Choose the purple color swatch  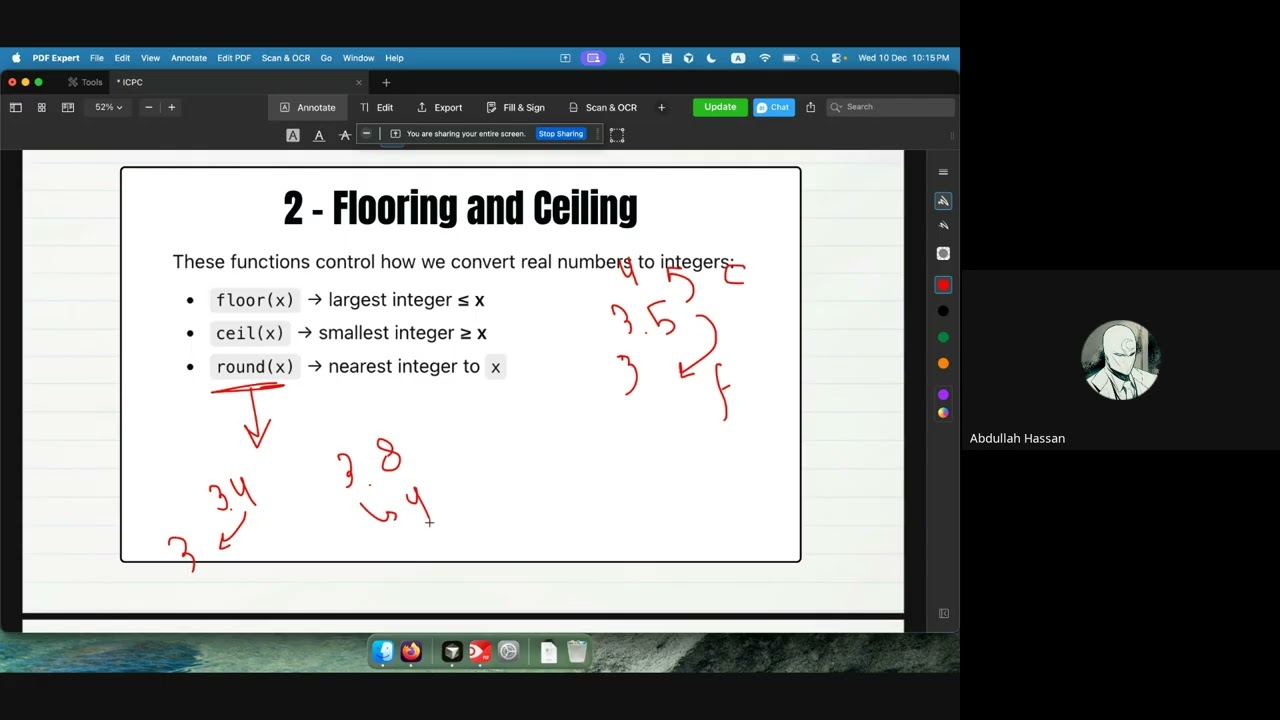943,395
